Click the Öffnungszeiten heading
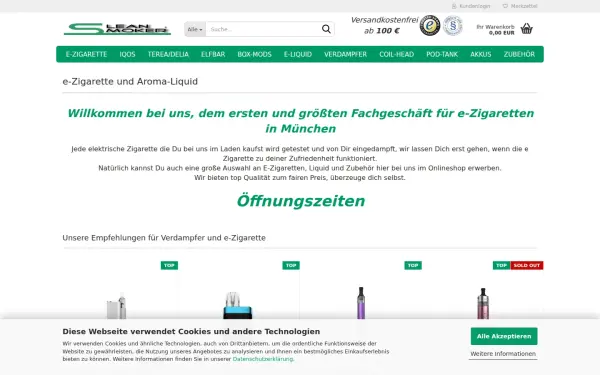Screen dimensions: 600x375 tap(300, 201)
